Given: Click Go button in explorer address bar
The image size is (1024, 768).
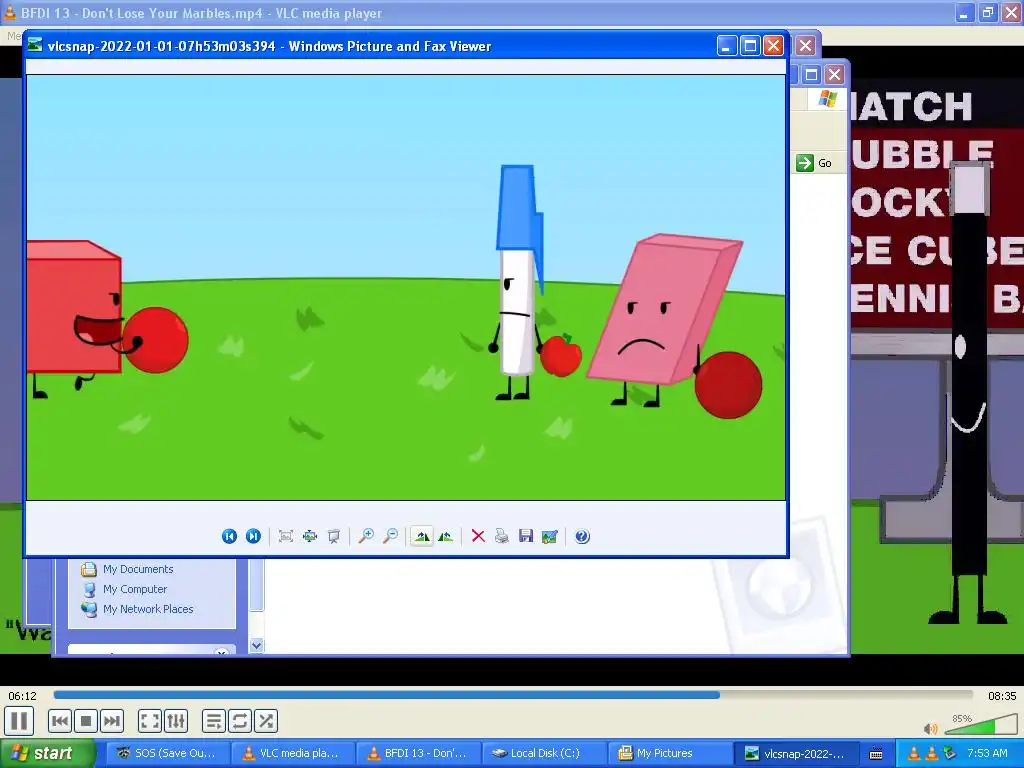Looking at the screenshot, I should point(814,163).
